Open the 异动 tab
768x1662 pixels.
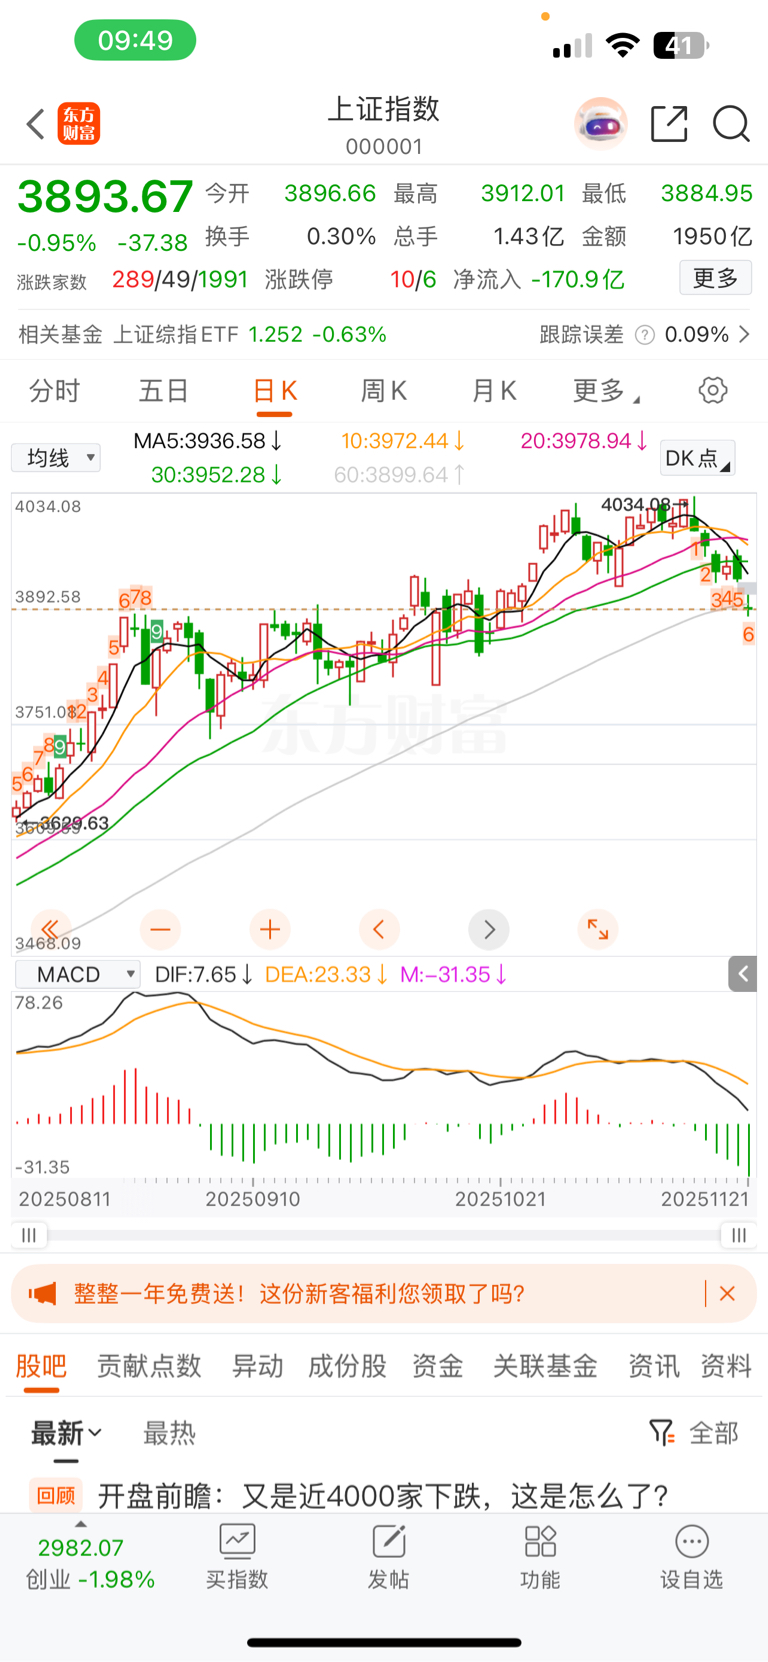(x=258, y=1366)
